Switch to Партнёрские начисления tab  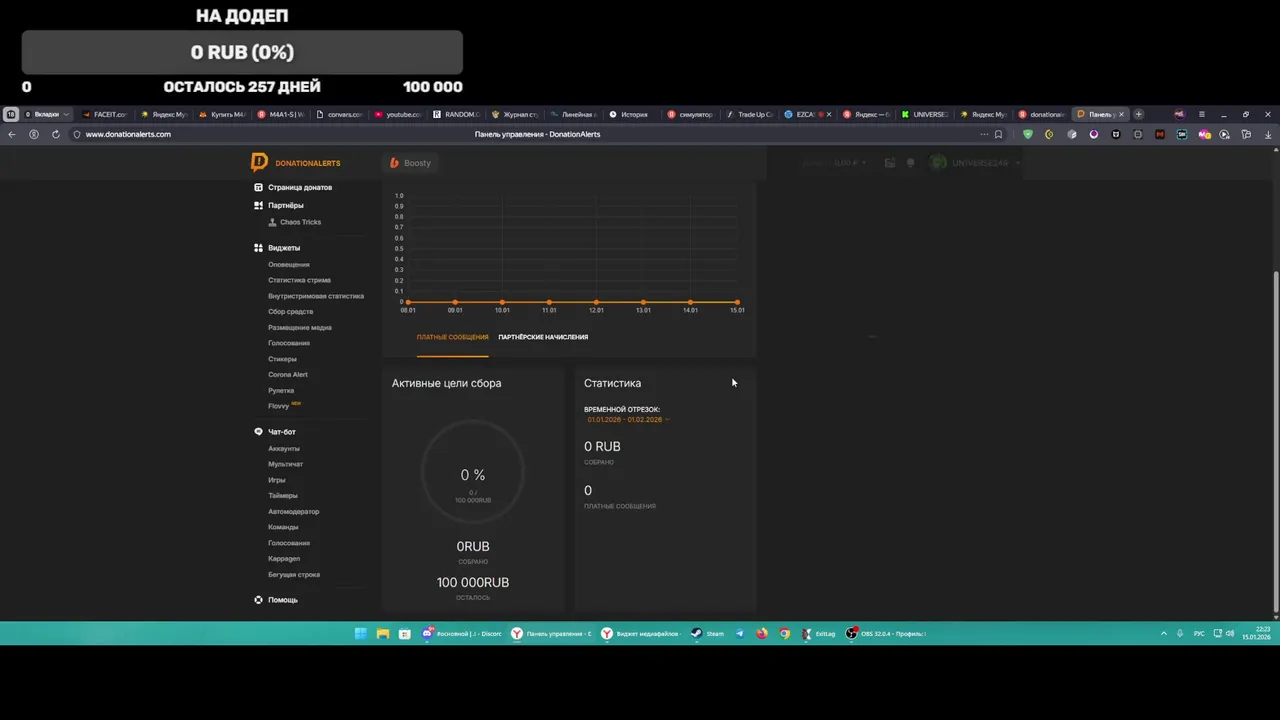pyautogui.click(x=543, y=337)
